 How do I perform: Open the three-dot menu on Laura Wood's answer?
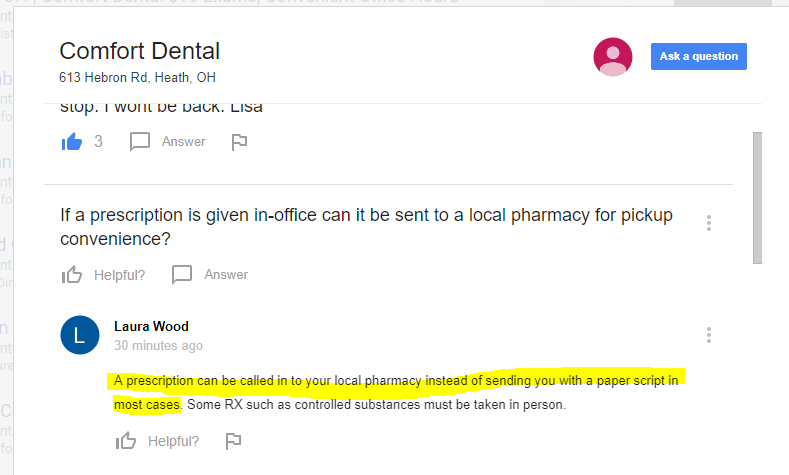click(708, 335)
